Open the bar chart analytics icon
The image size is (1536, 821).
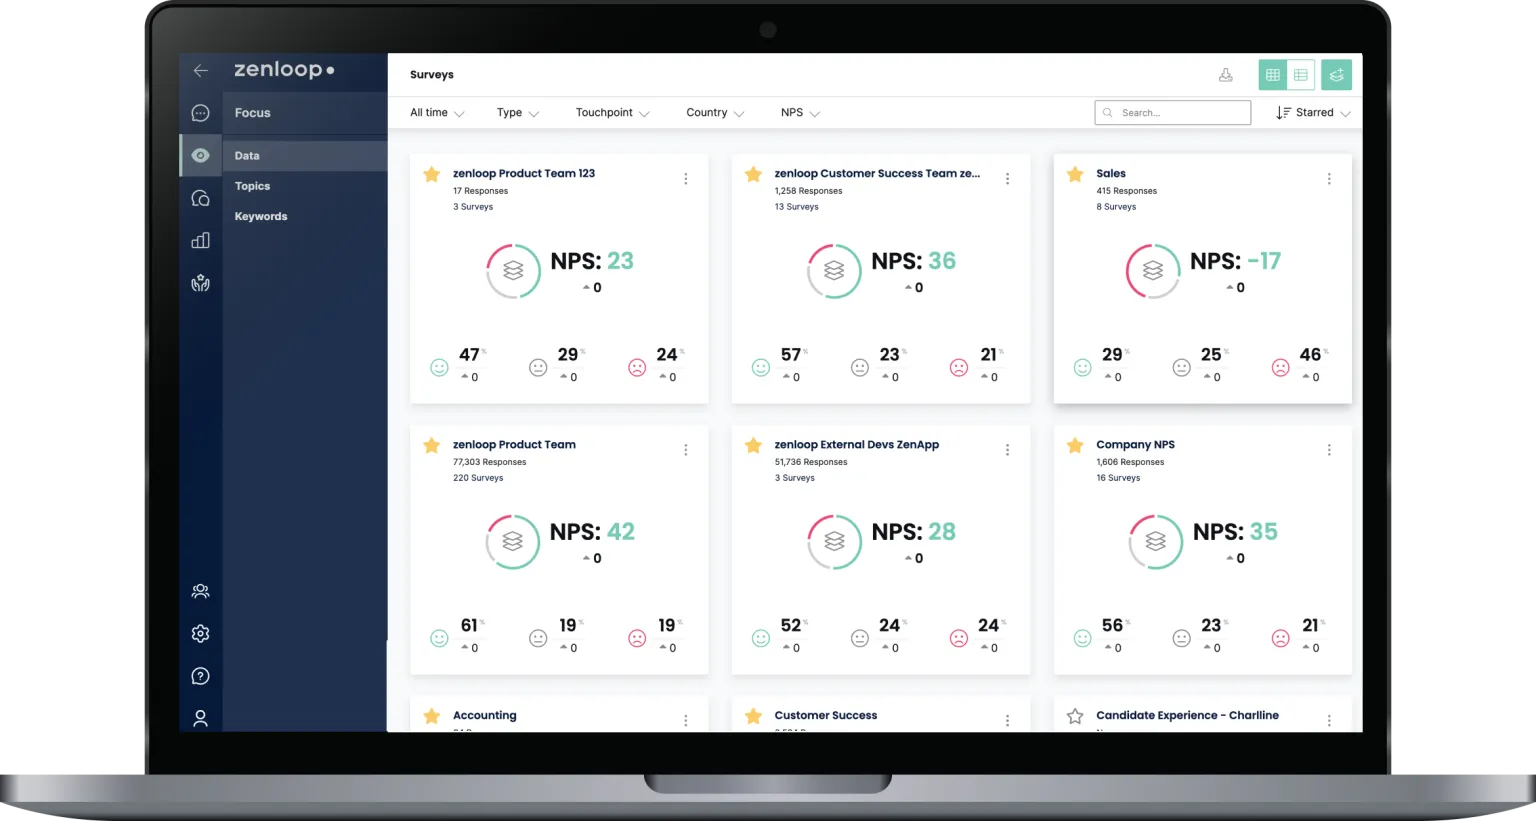pyautogui.click(x=200, y=240)
